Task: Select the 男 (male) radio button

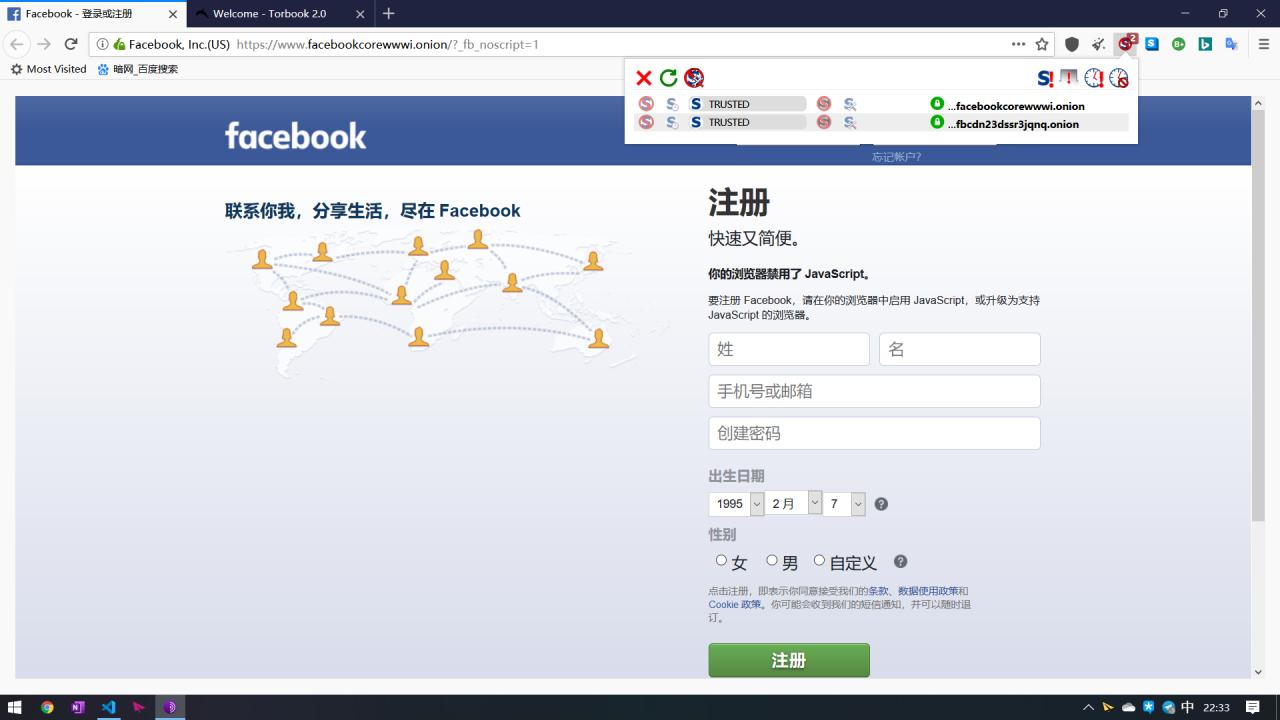Action: pos(772,560)
